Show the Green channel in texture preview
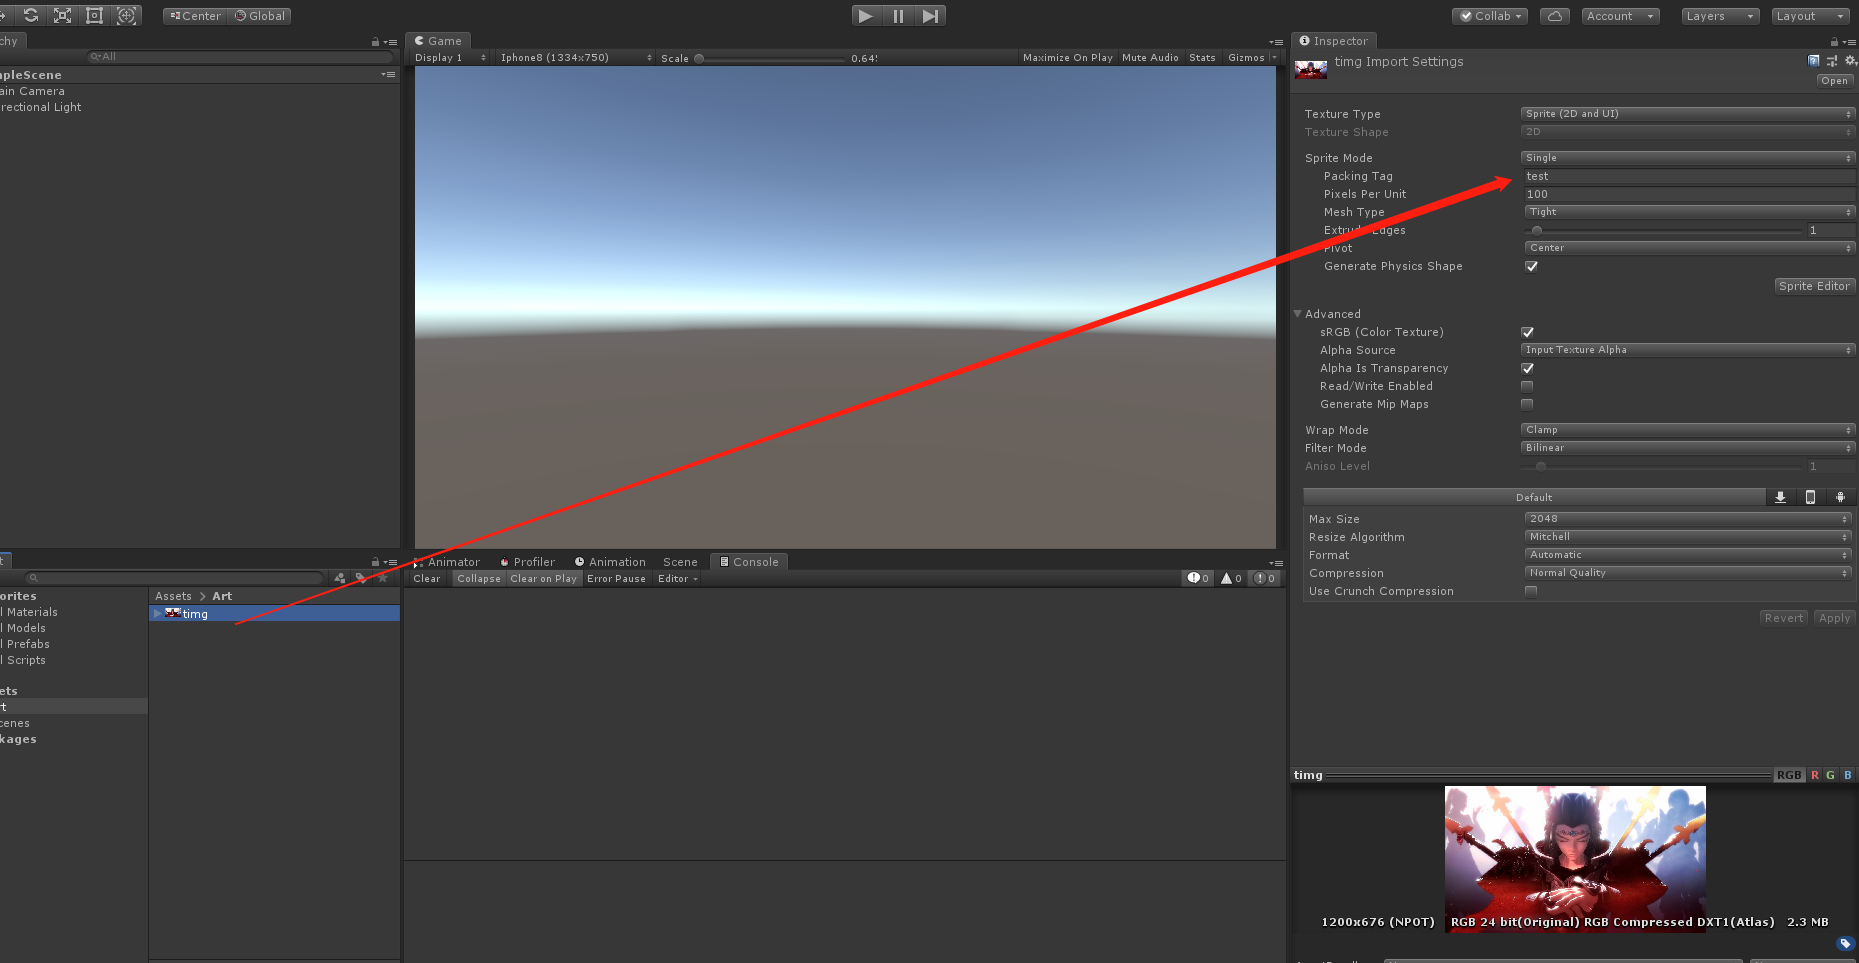 [1830, 775]
